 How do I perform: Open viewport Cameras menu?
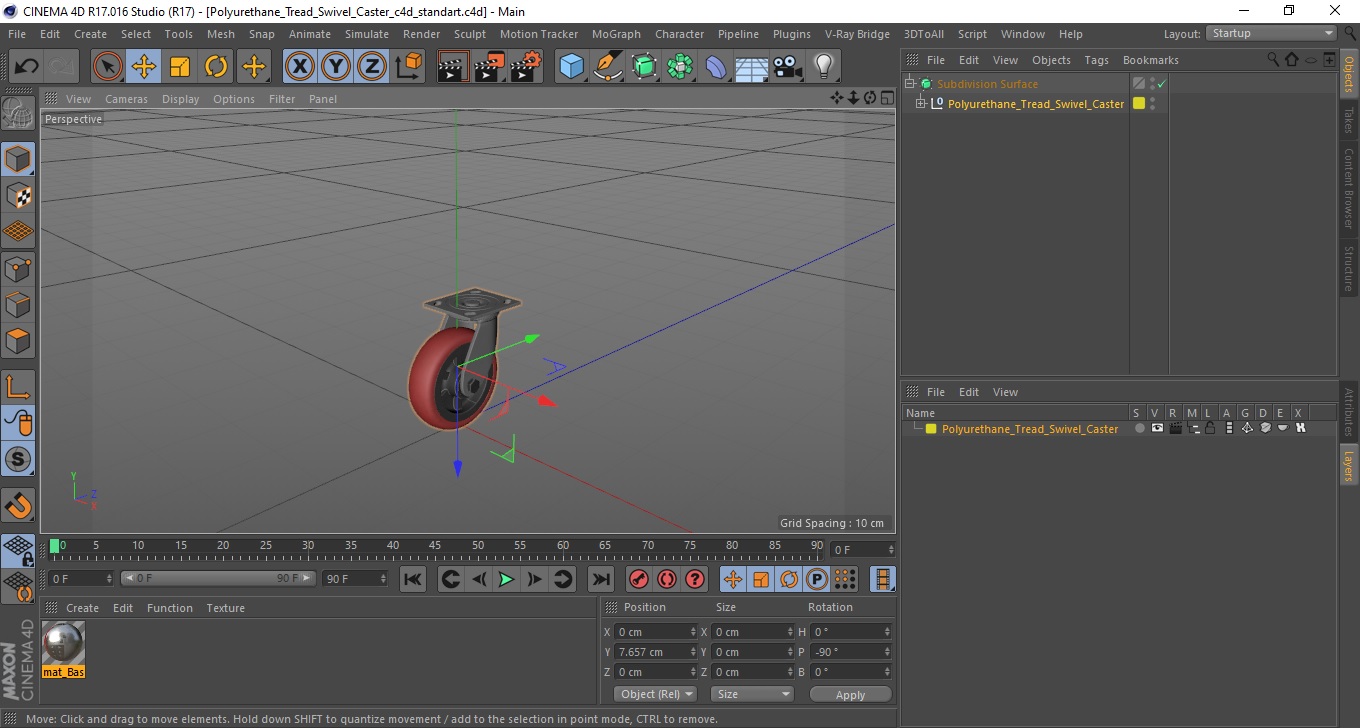point(126,99)
